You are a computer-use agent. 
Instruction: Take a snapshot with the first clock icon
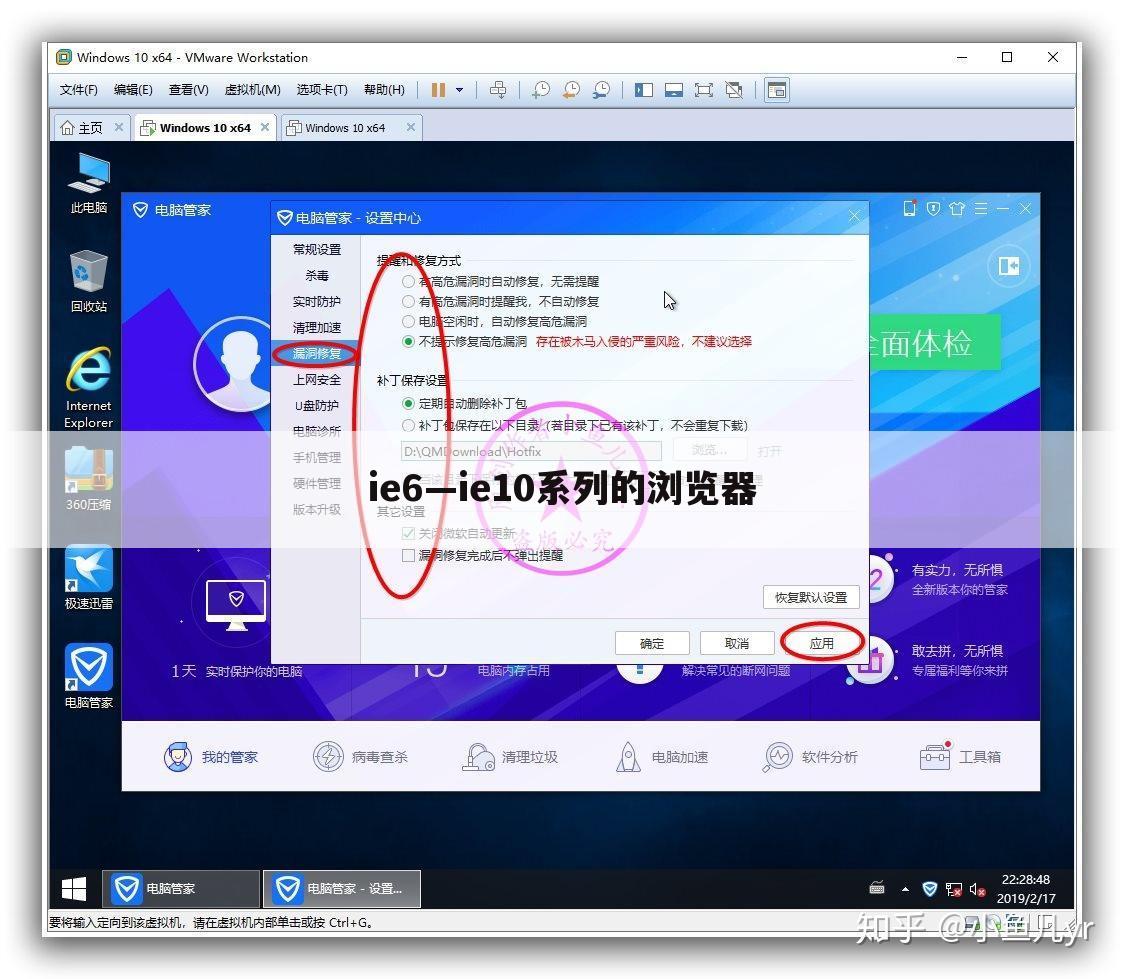(x=541, y=90)
